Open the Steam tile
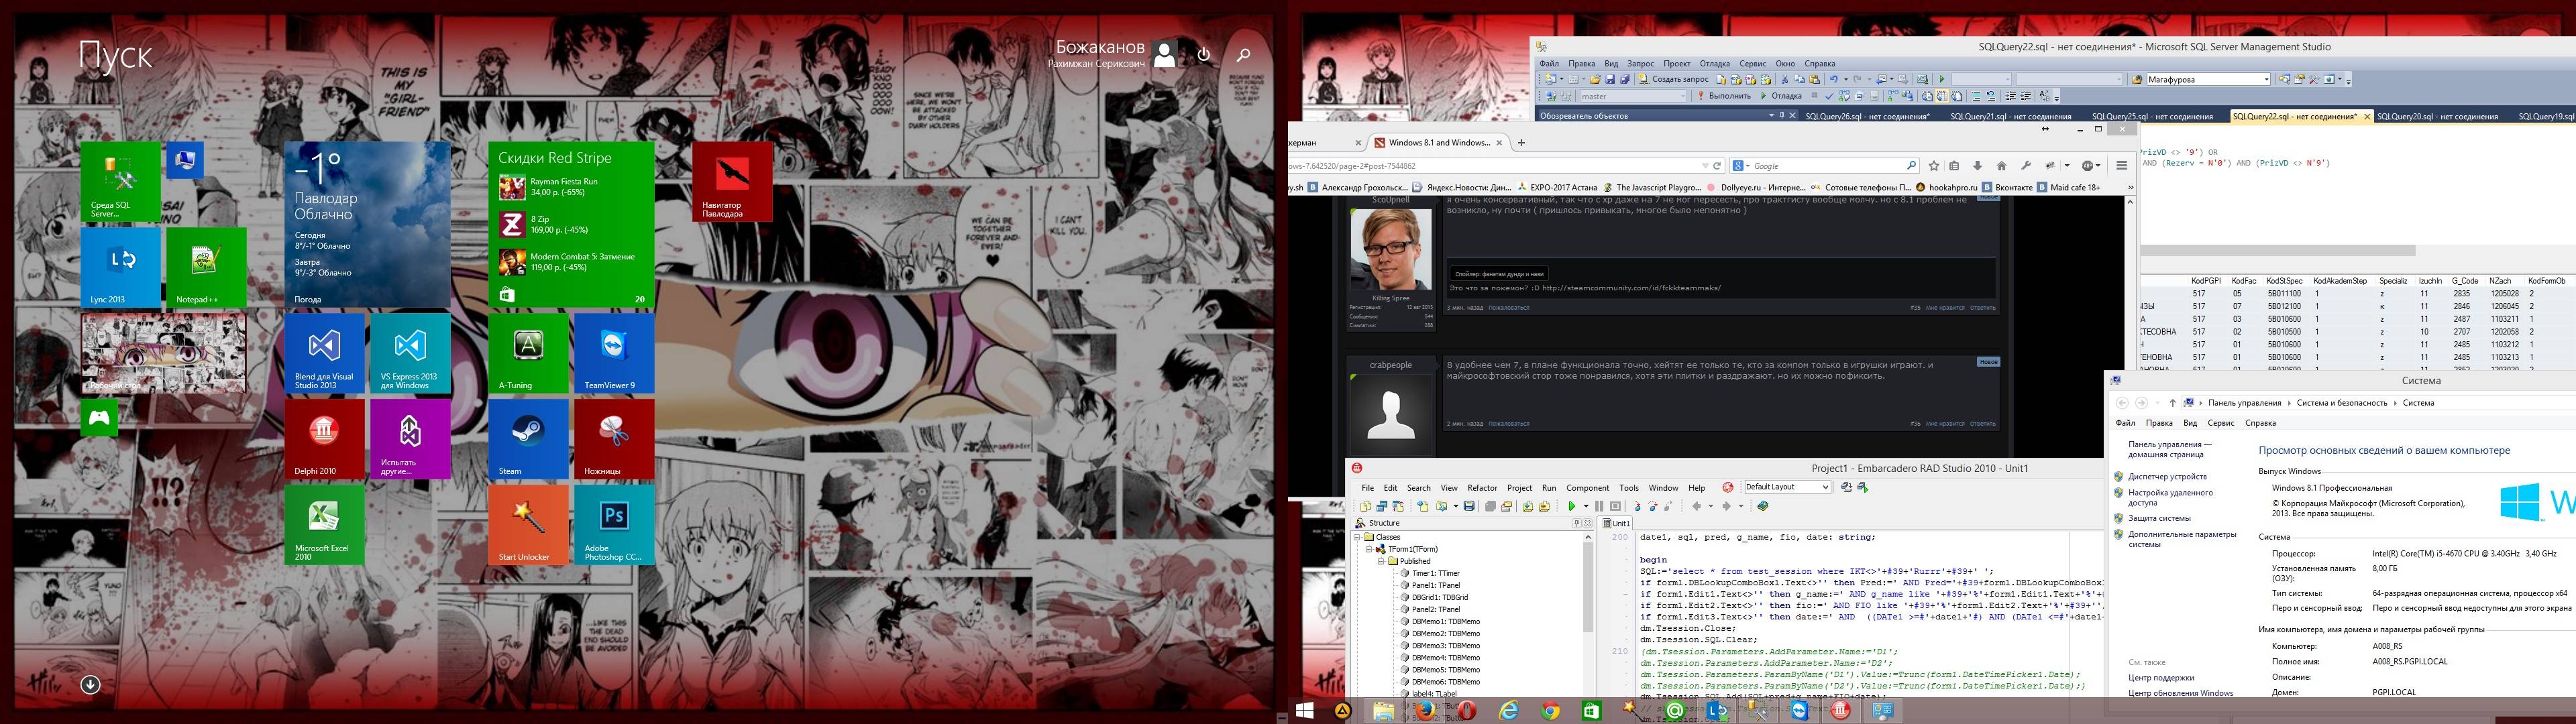Viewport: 2576px width, 724px height. click(x=528, y=438)
